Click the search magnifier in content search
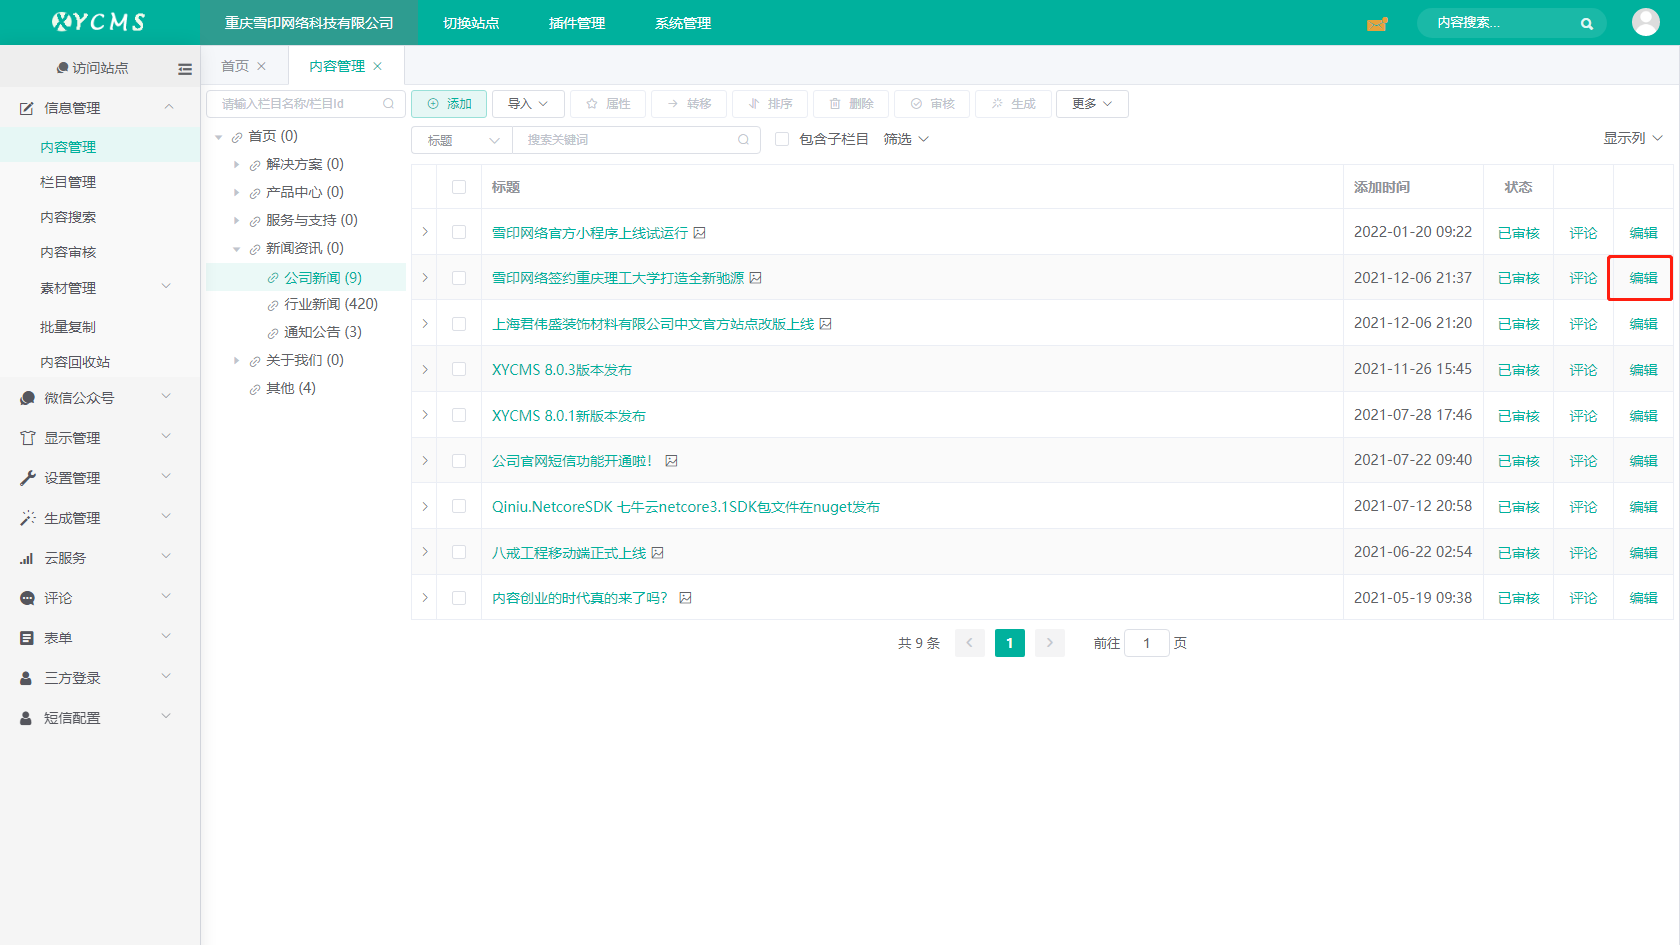1680x945 pixels. pyautogui.click(x=1586, y=24)
